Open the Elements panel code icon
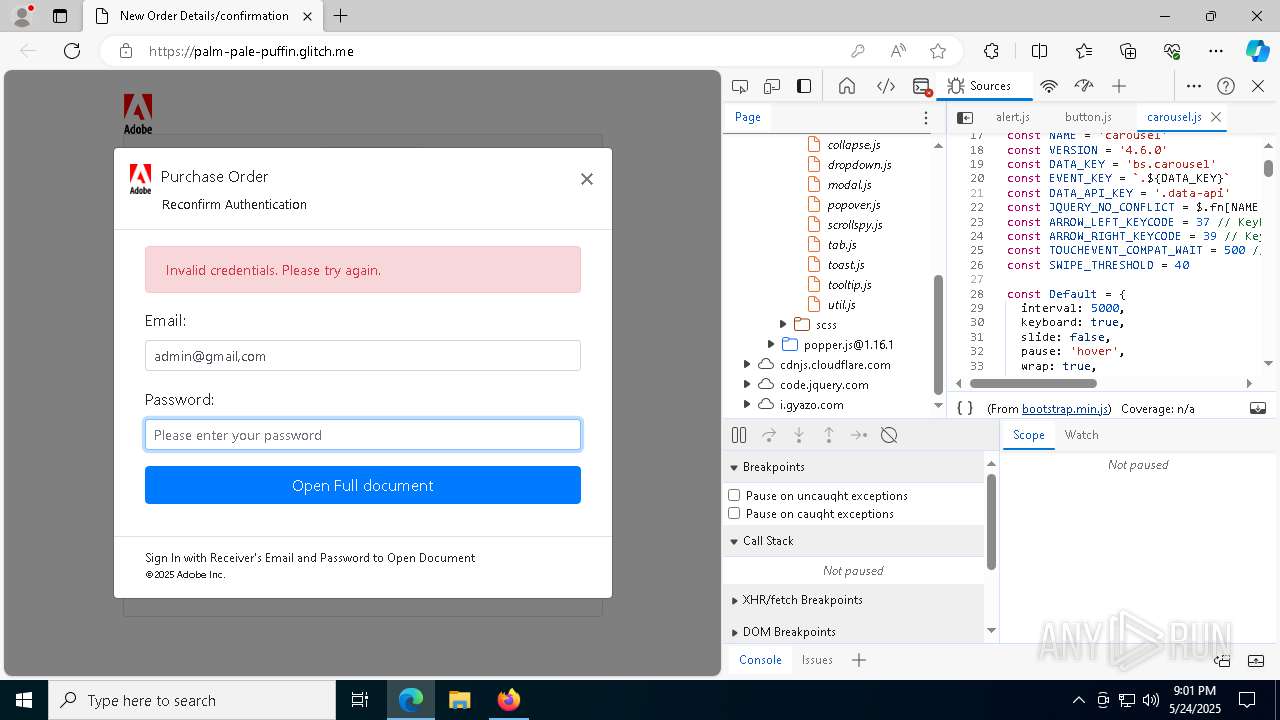 pyautogui.click(x=886, y=86)
